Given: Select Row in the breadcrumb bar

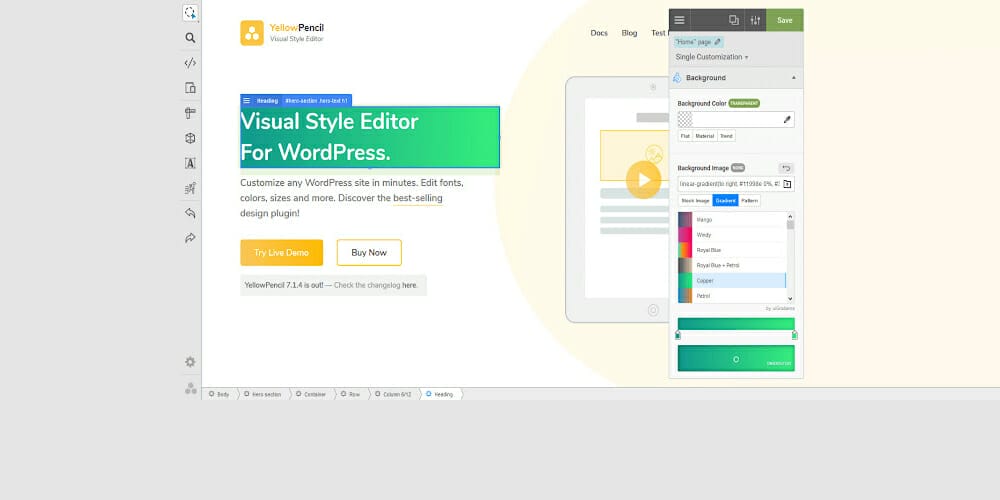Looking at the screenshot, I should [351, 394].
